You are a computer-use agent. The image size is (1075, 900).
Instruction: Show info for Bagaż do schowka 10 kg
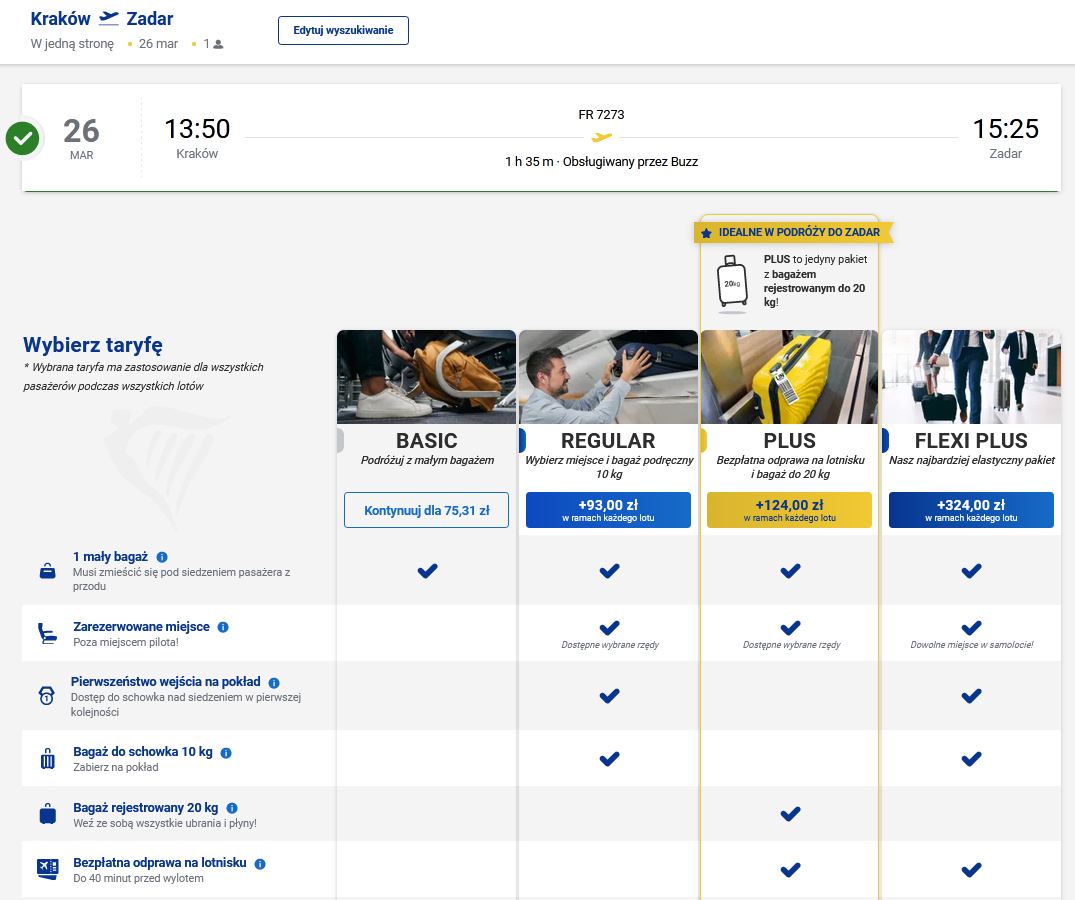tap(226, 753)
